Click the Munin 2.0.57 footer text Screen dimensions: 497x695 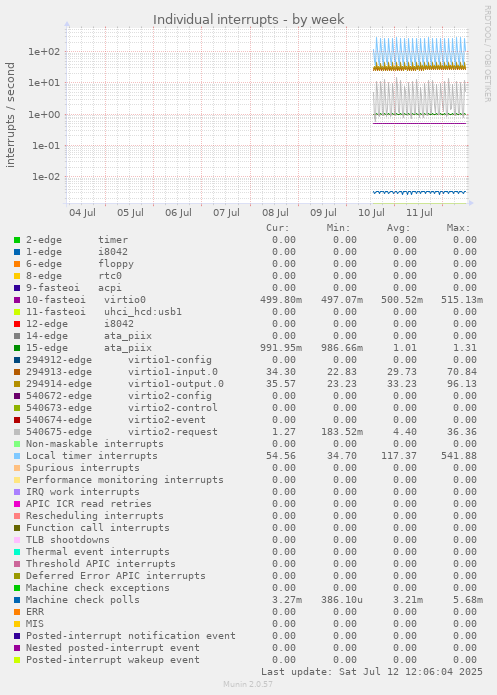pos(248,684)
